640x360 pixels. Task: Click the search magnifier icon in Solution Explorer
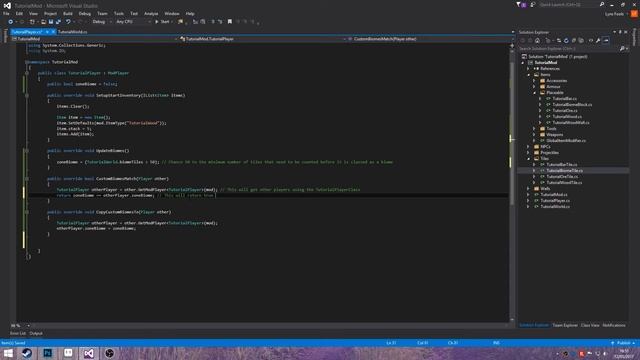tap(622, 49)
